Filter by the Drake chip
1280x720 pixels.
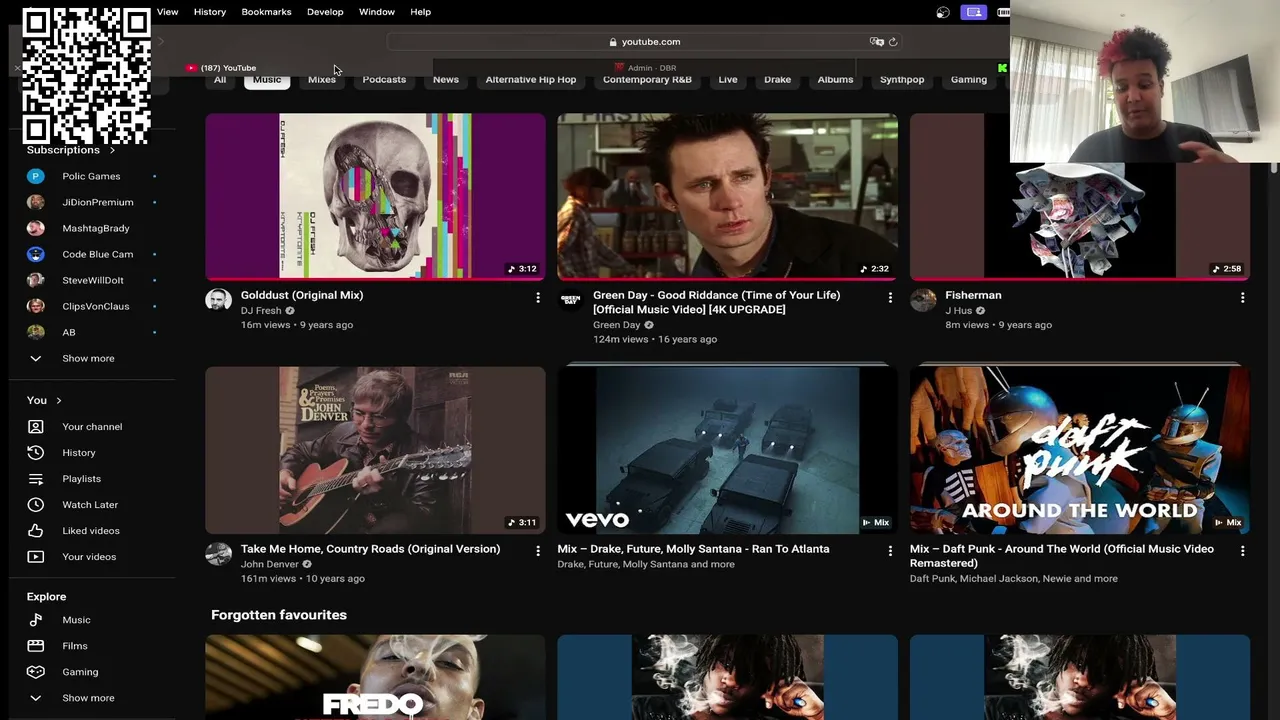[x=777, y=80]
